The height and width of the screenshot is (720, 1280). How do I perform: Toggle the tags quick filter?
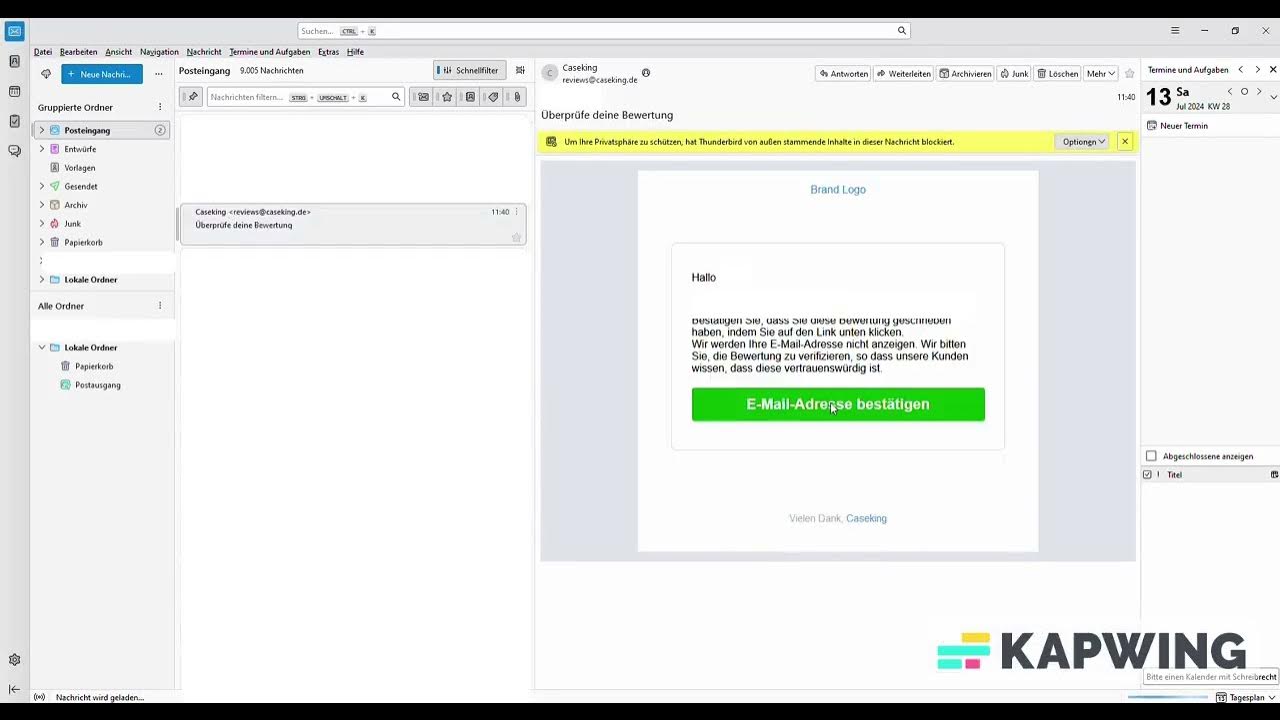coord(493,97)
